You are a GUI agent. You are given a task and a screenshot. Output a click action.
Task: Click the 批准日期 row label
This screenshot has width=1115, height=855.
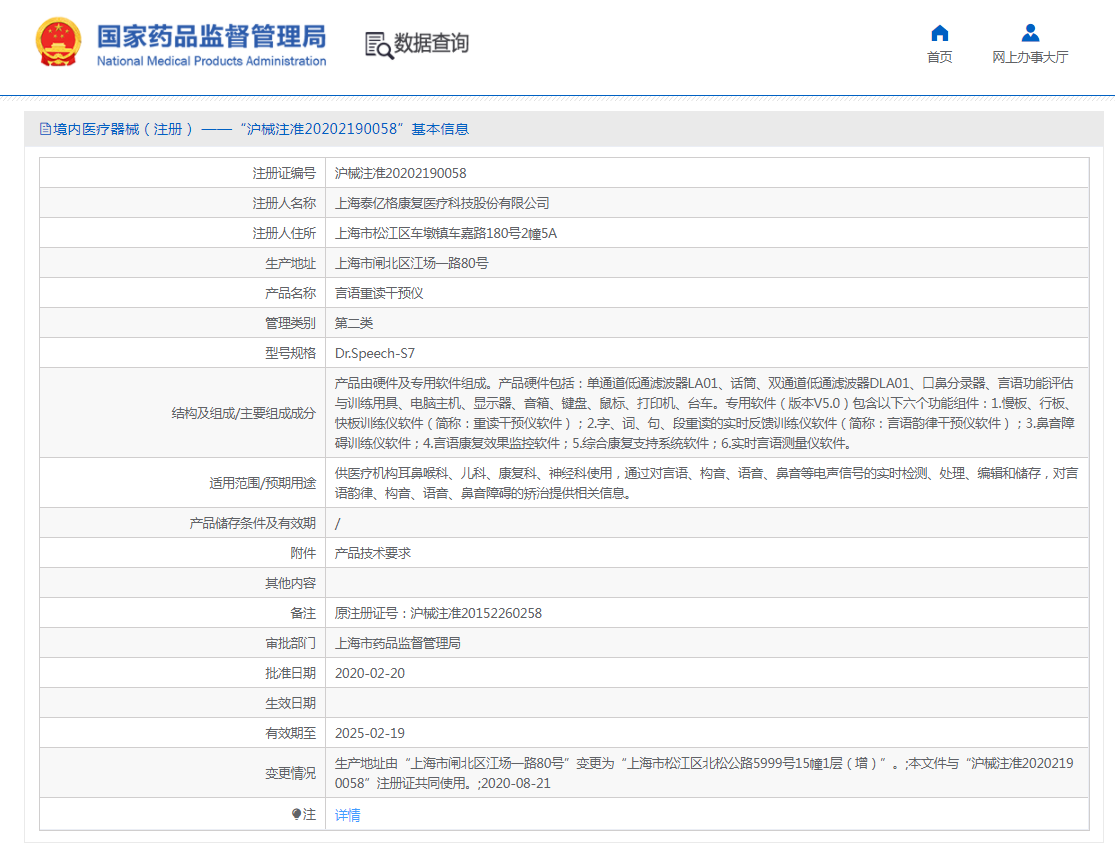tap(290, 673)
